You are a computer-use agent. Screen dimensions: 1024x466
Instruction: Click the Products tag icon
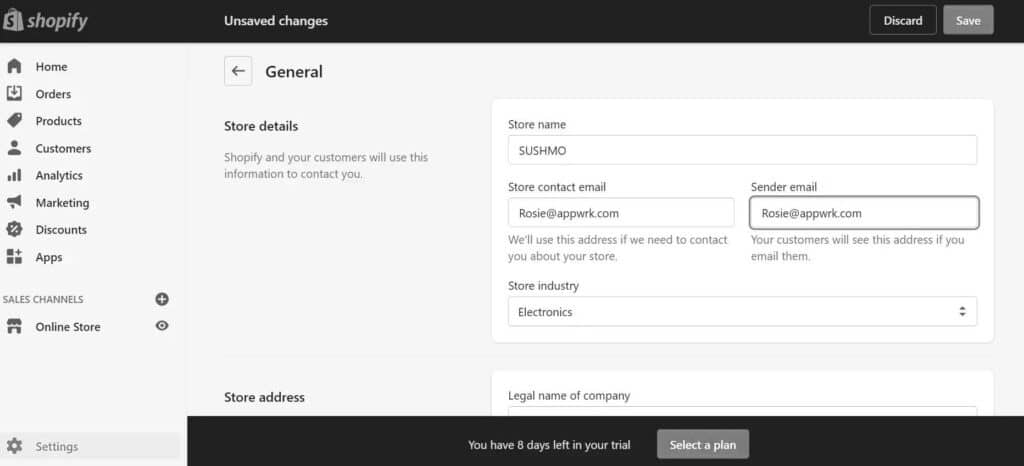(14, 121)
